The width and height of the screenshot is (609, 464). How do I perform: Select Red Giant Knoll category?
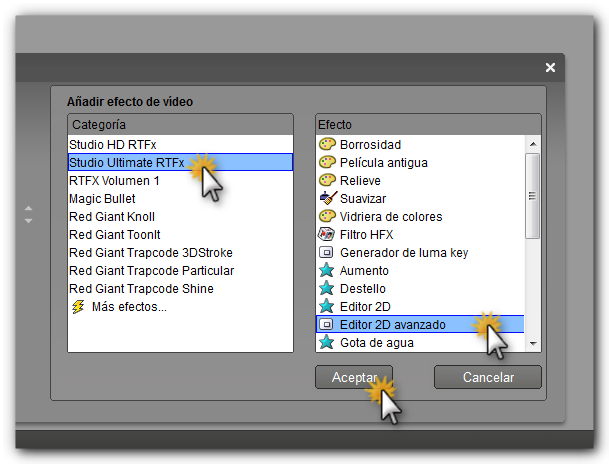[180, 216]
